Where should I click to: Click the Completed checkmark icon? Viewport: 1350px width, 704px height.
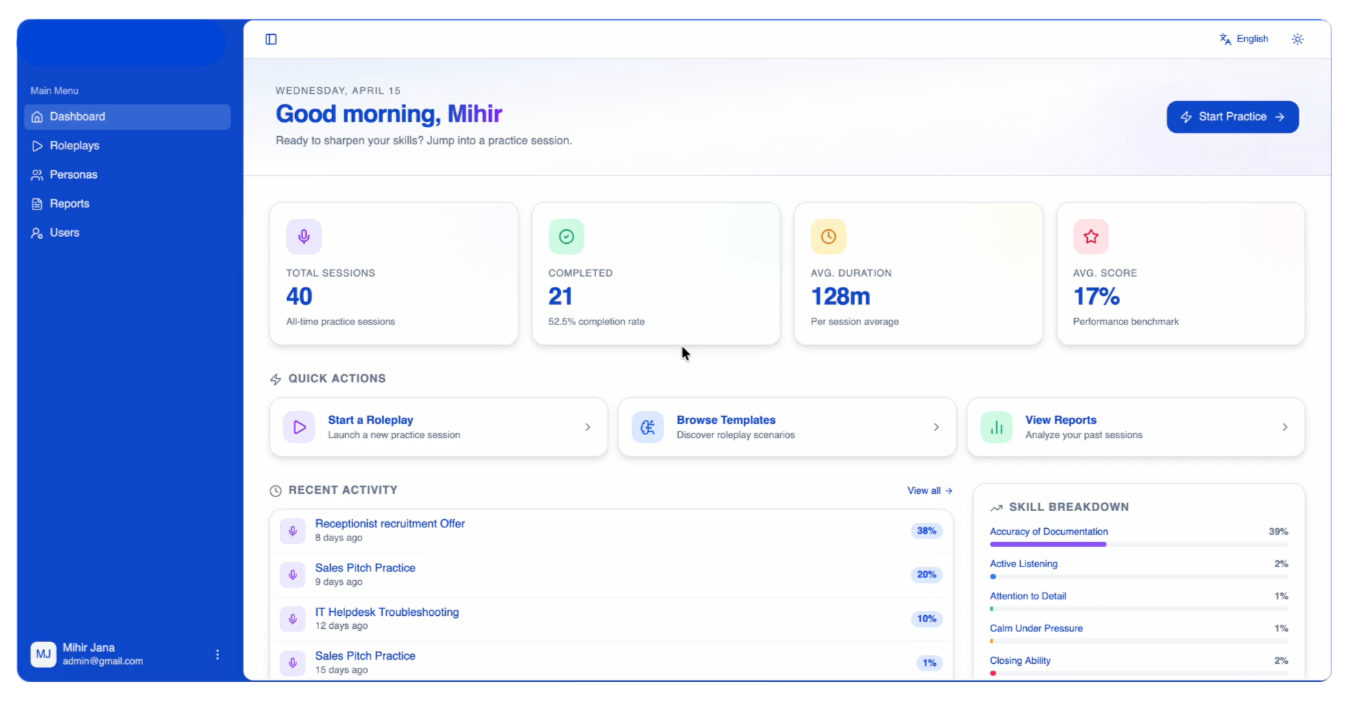[566, 237]
